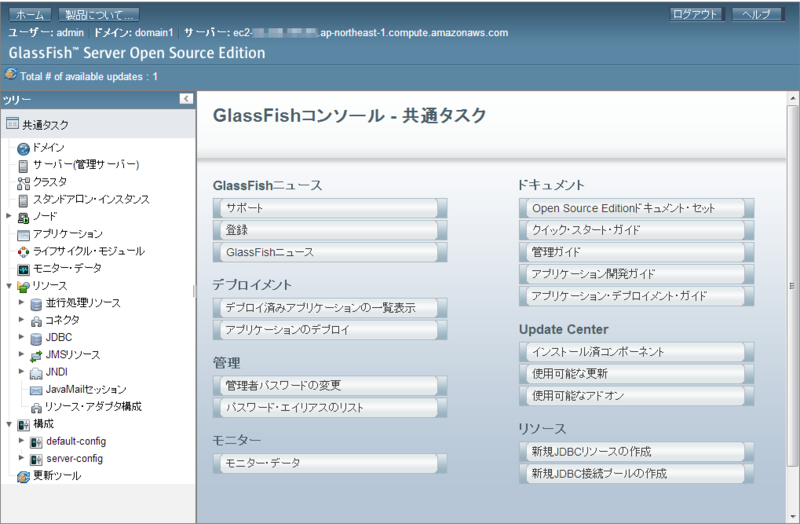
Task: Click the Connectors icon (コネクタ)
Action: click(36, 322)
